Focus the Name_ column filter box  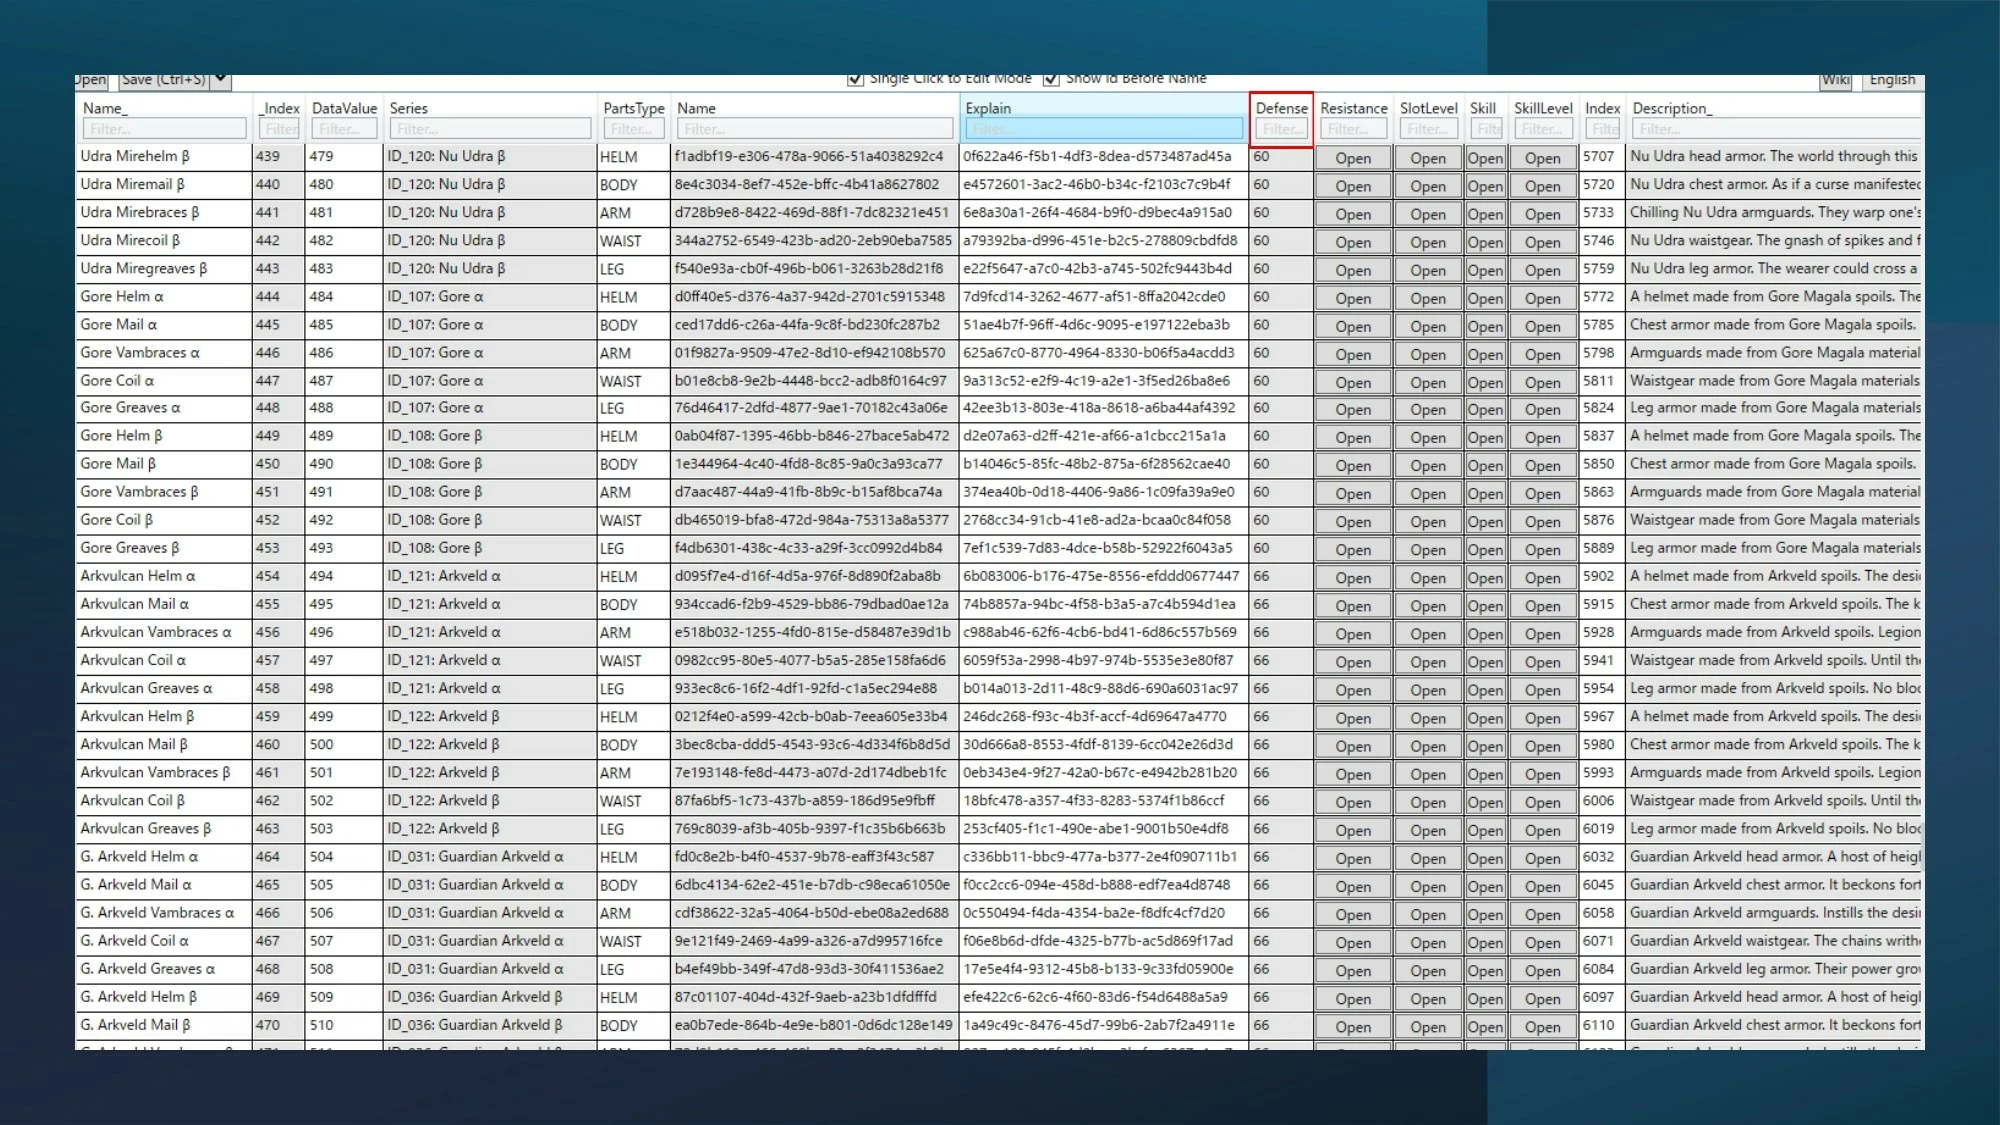pos(164,129)
